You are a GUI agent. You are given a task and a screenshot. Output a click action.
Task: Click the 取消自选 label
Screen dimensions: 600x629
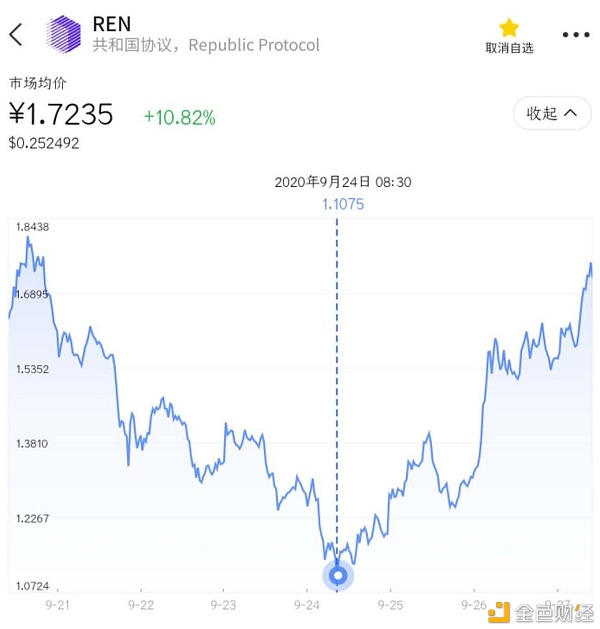click(x=509, y=48)
